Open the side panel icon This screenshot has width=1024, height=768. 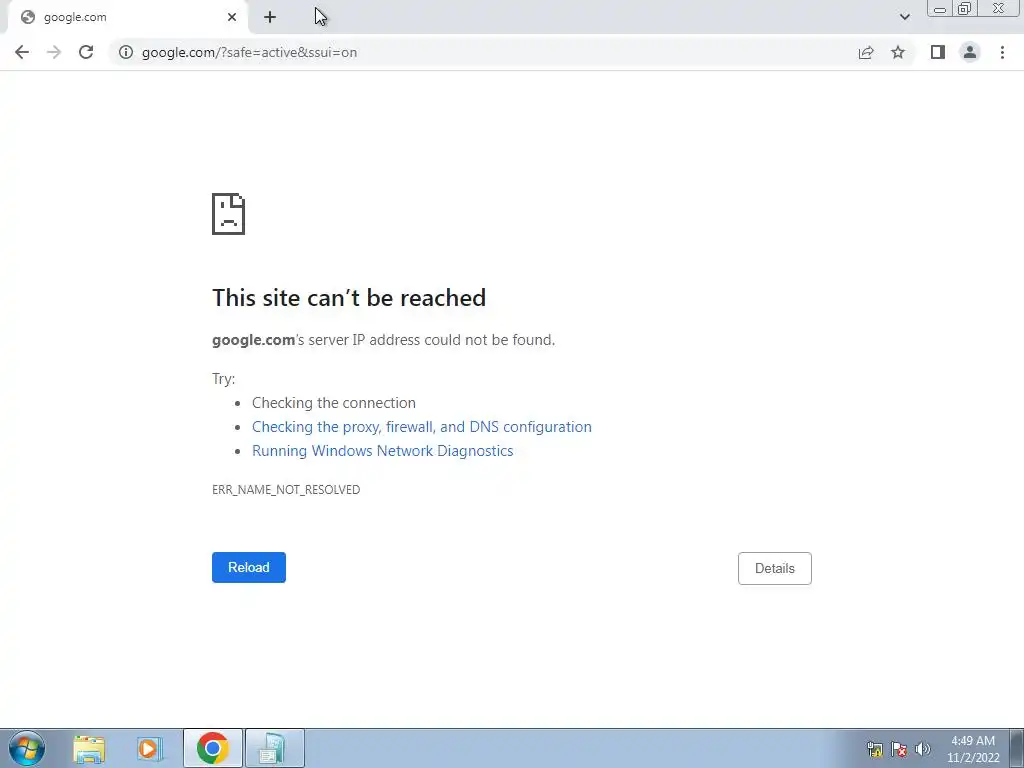pyautogui.click(x=938, y=52)
